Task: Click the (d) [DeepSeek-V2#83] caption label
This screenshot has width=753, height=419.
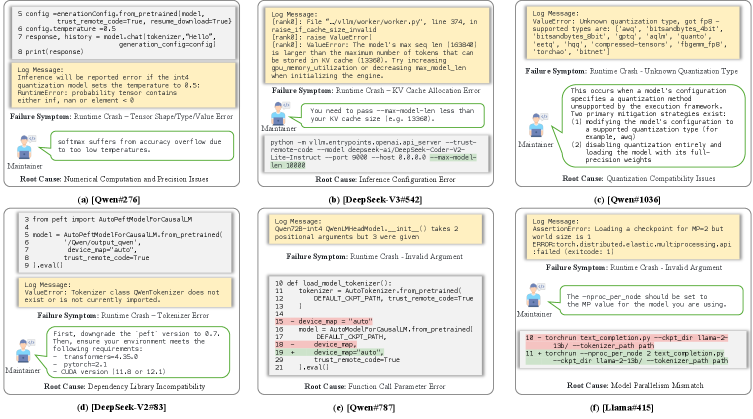Action: pos(123,408)
